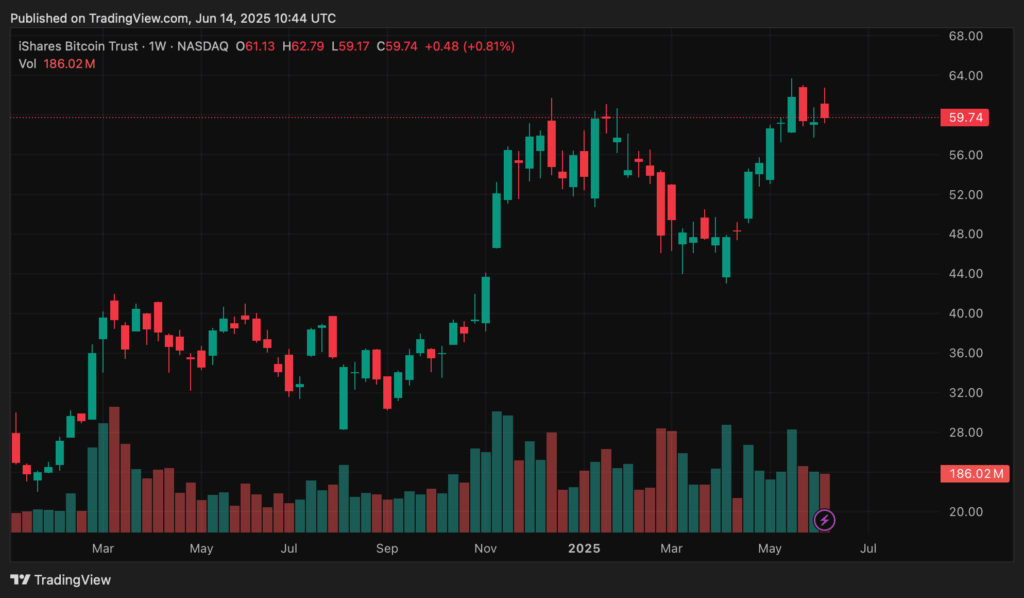Select the iShares Bitcoin Trust symbol title
The height and width of the screenshot is (598, 1024).
(78, 46)
